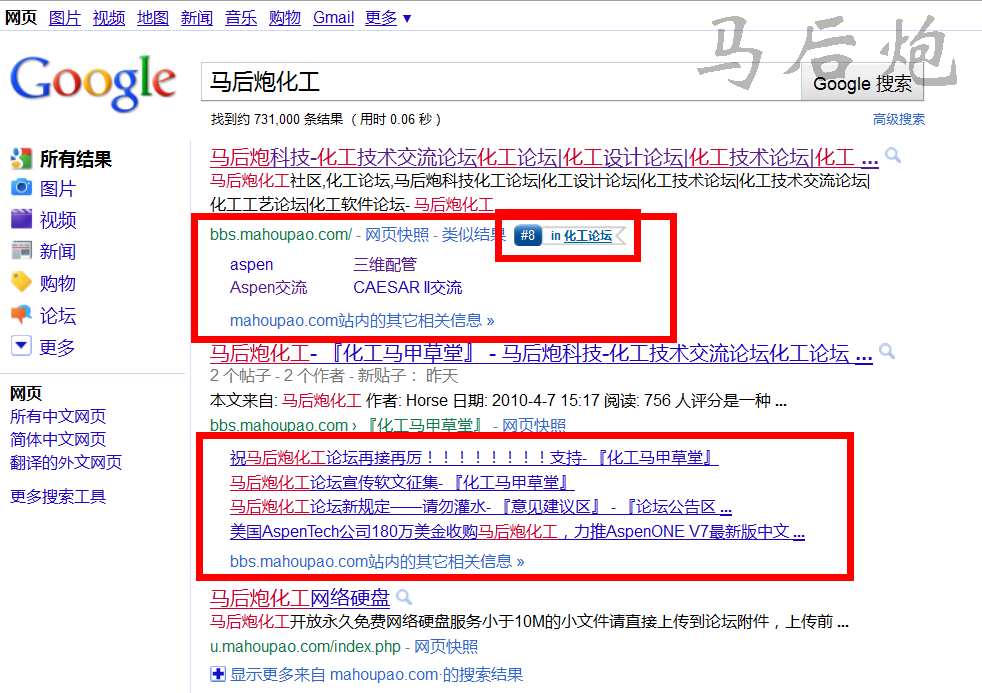Click the magnifier preview icon beside first result title

893,155
